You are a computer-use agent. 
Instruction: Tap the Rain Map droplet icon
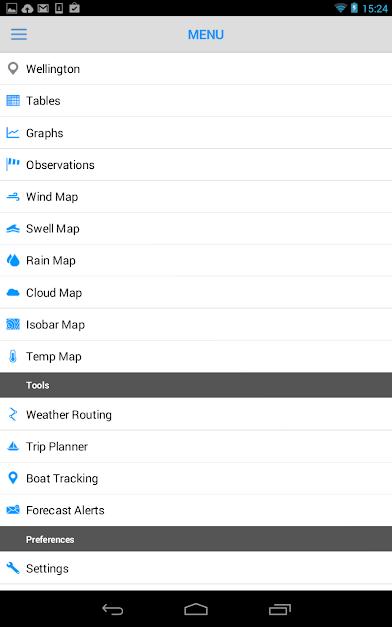tap(13, 260)
